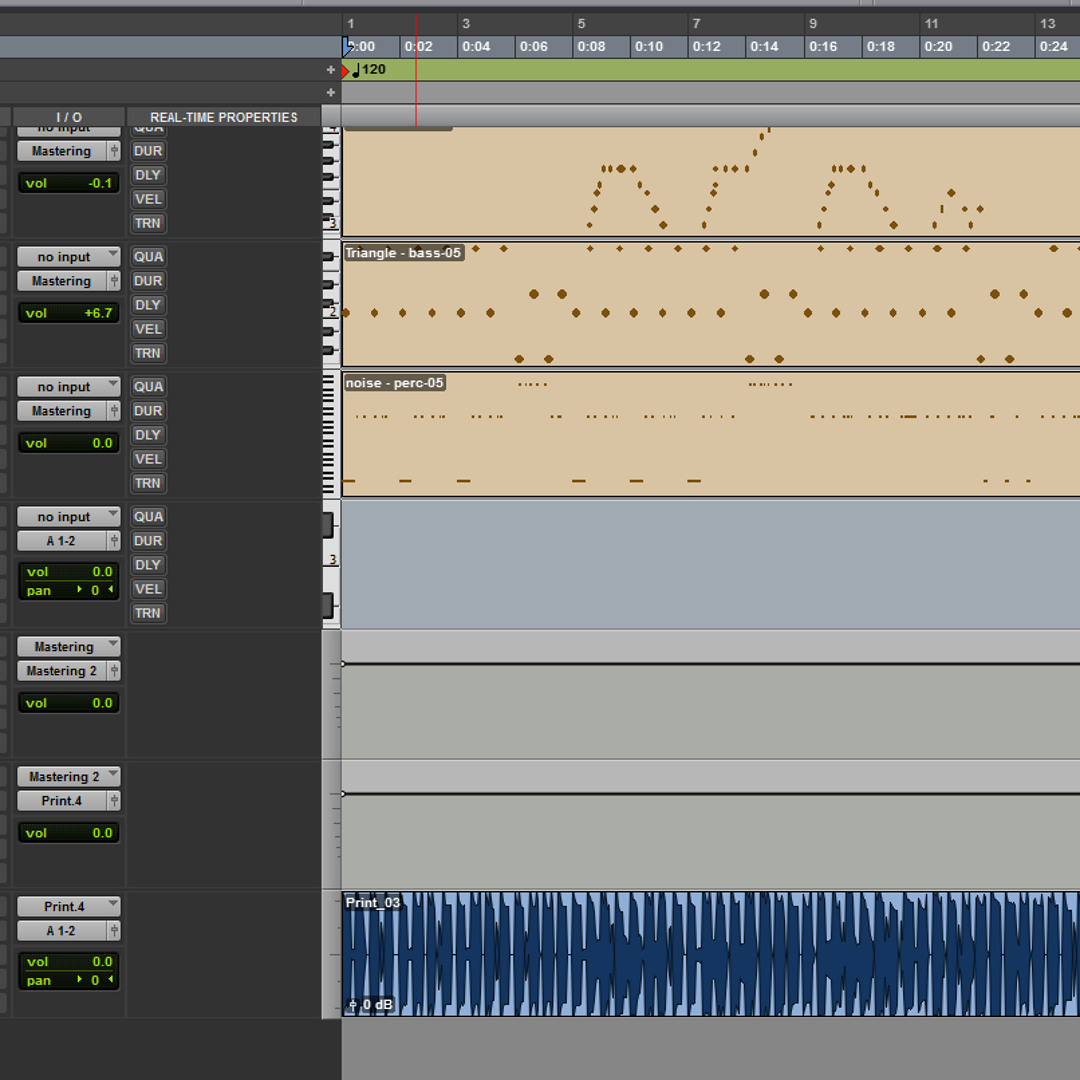Enable QUA on the noise perc track
Screen dimensions: 1080x1080
[x=148, y=387]
